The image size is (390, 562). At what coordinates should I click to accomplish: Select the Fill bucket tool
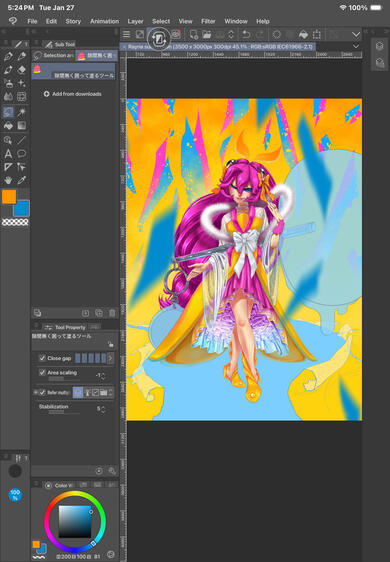[x=8, y=125]
